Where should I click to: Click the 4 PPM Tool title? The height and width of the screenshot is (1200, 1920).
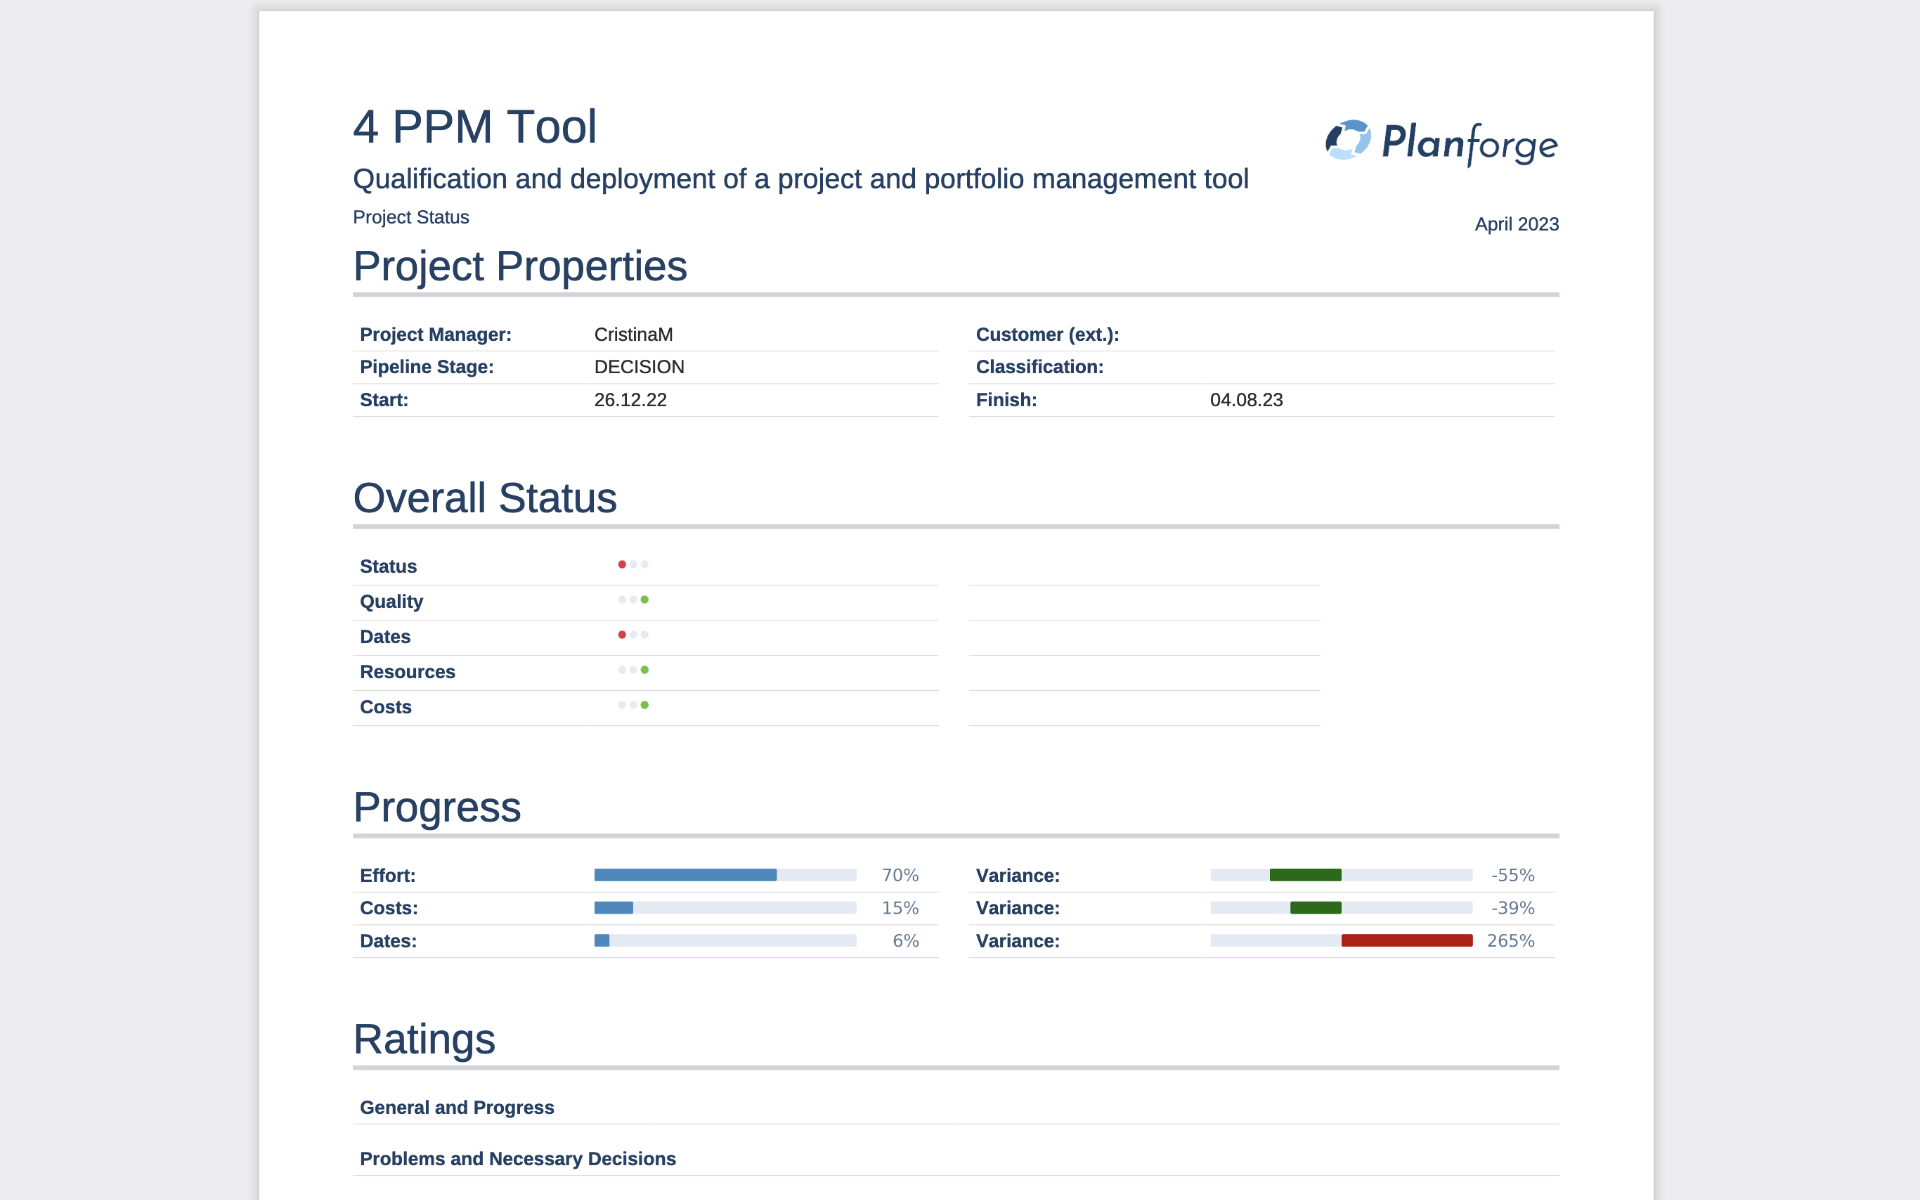[475, 126]
